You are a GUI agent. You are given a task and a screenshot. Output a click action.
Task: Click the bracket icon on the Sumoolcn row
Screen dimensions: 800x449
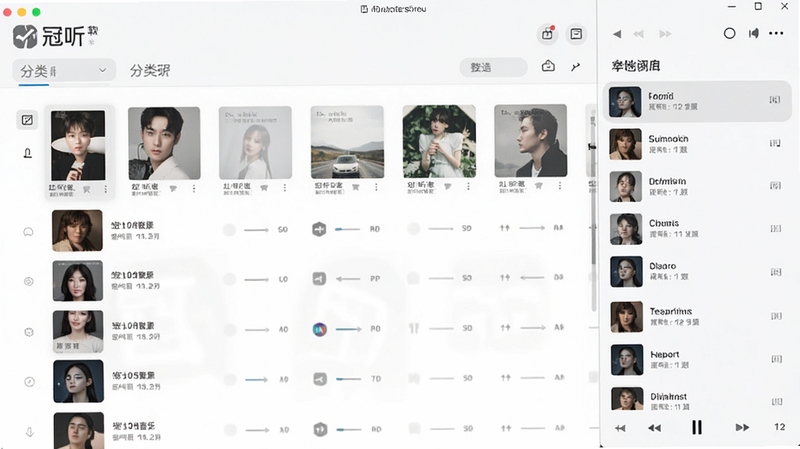pos(775,143)
